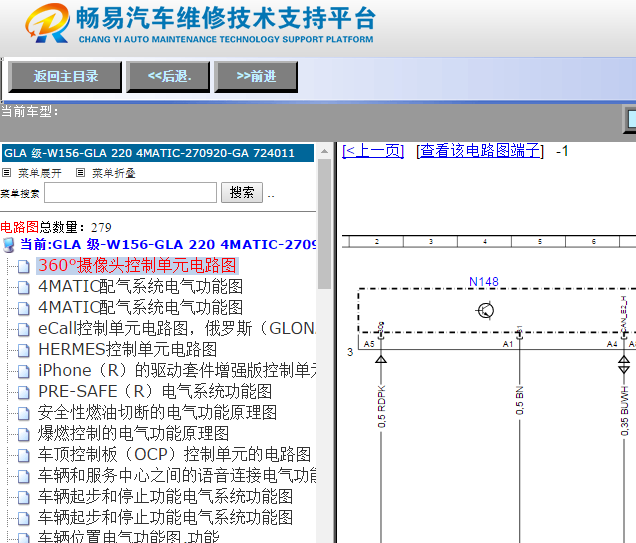Image resolution: width=636 pixels, height=543 pixels.
Task: Open eCall控制单元电路图 entry
Action: coord(177,328)
